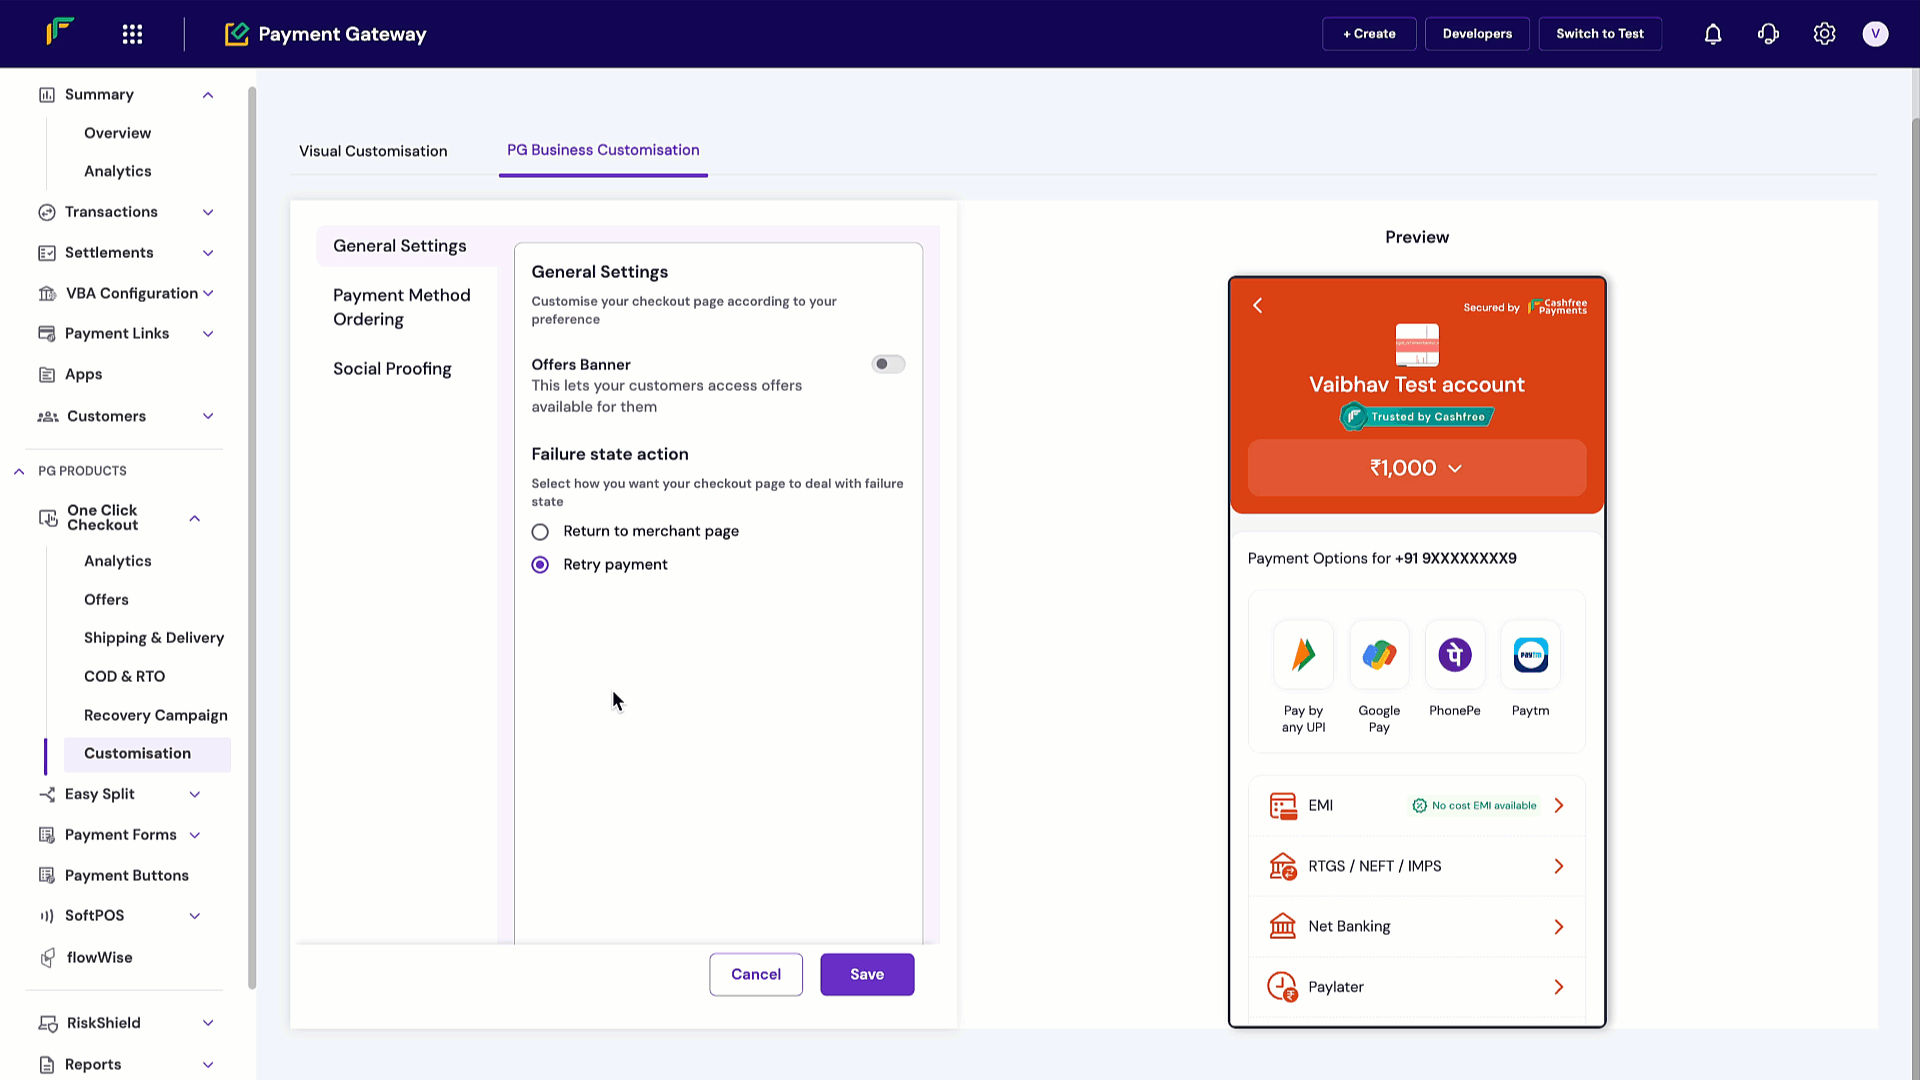Open the support headset icon
This screenshot has height=1080, width=1920.
[x=1768, y=34]
